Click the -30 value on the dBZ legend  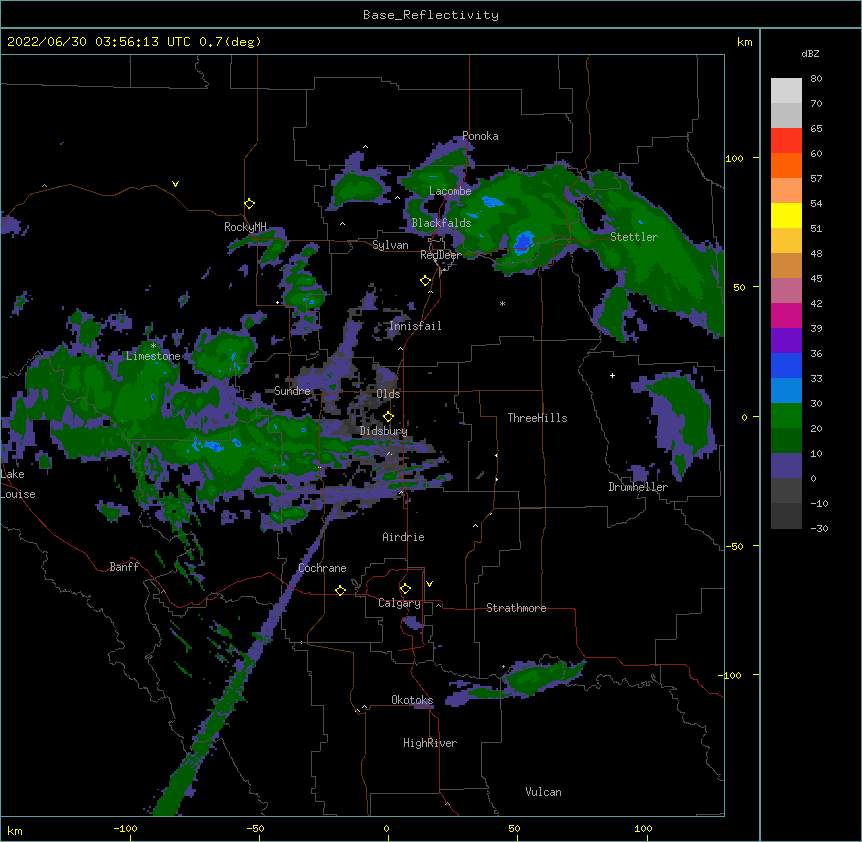pyautogui.click(x=819, y=528)
